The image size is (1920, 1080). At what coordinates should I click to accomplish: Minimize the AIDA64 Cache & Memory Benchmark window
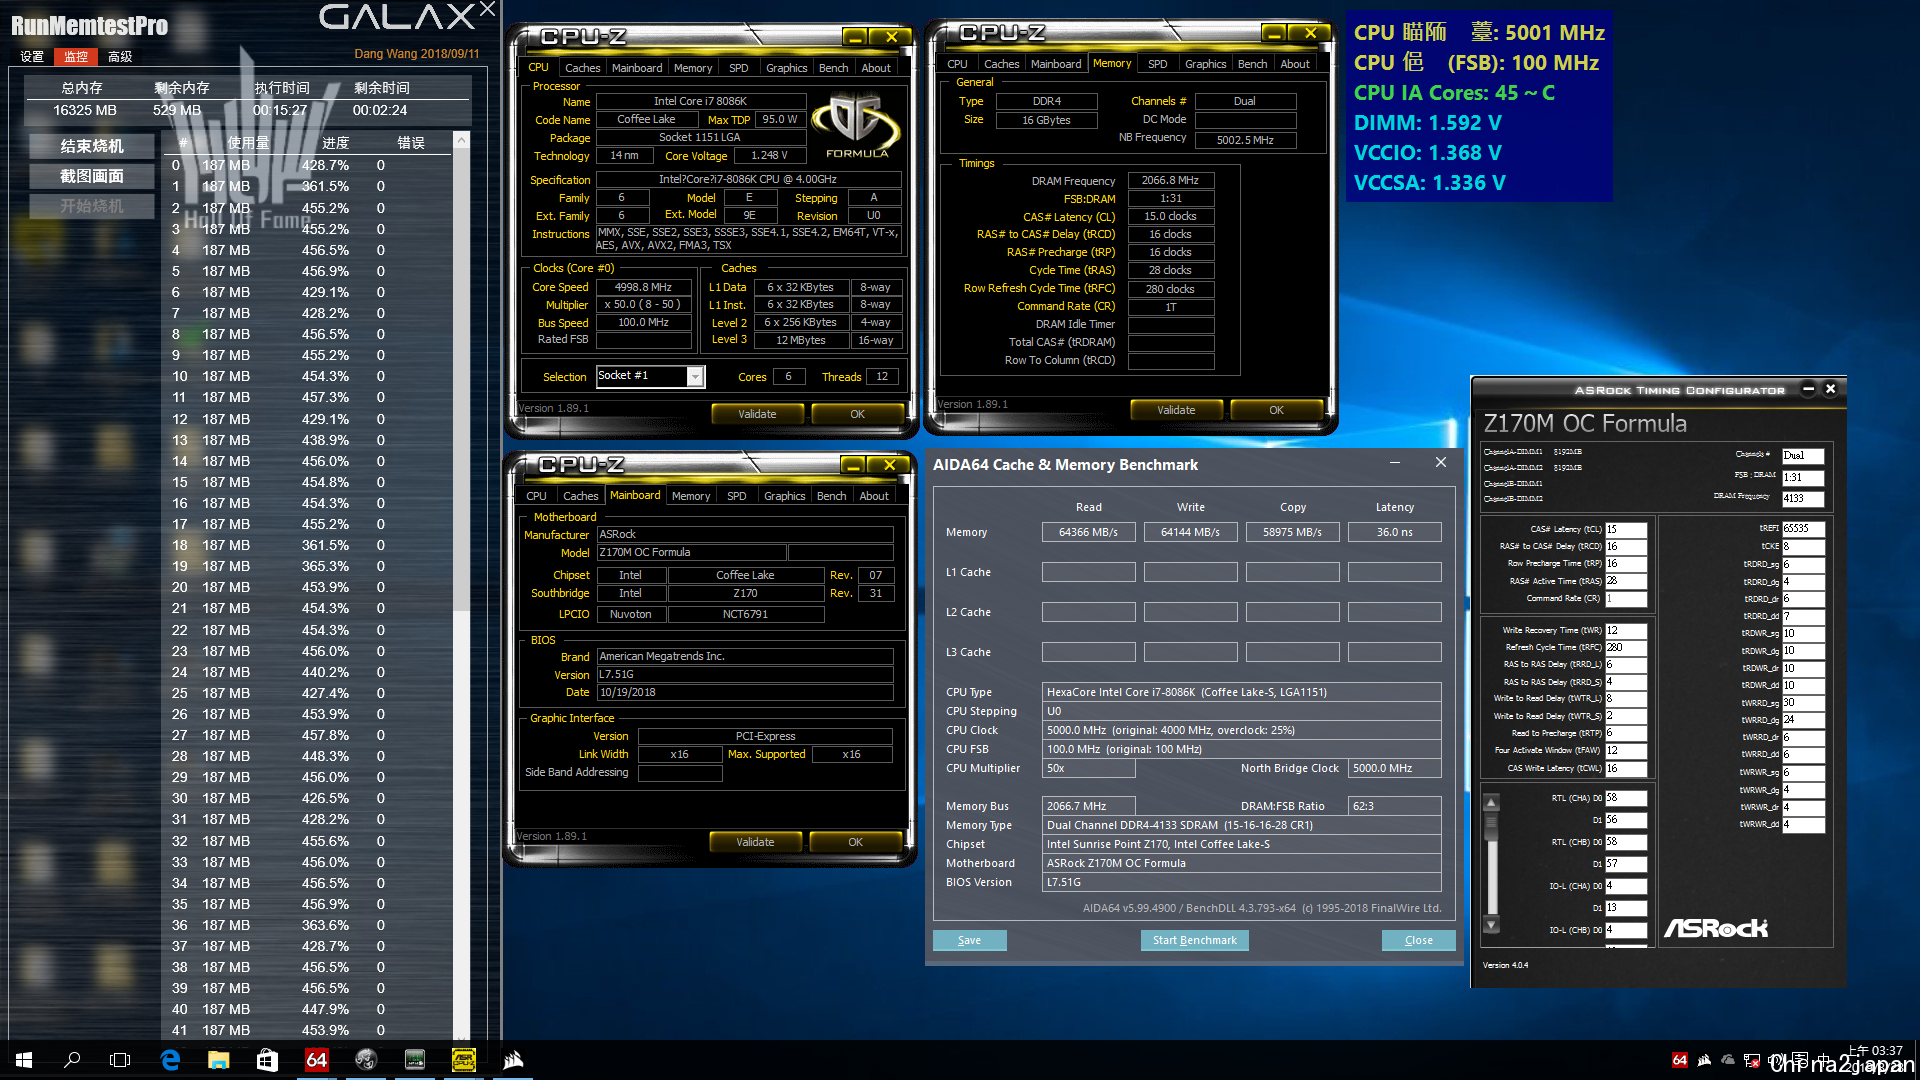[1395, 463]
